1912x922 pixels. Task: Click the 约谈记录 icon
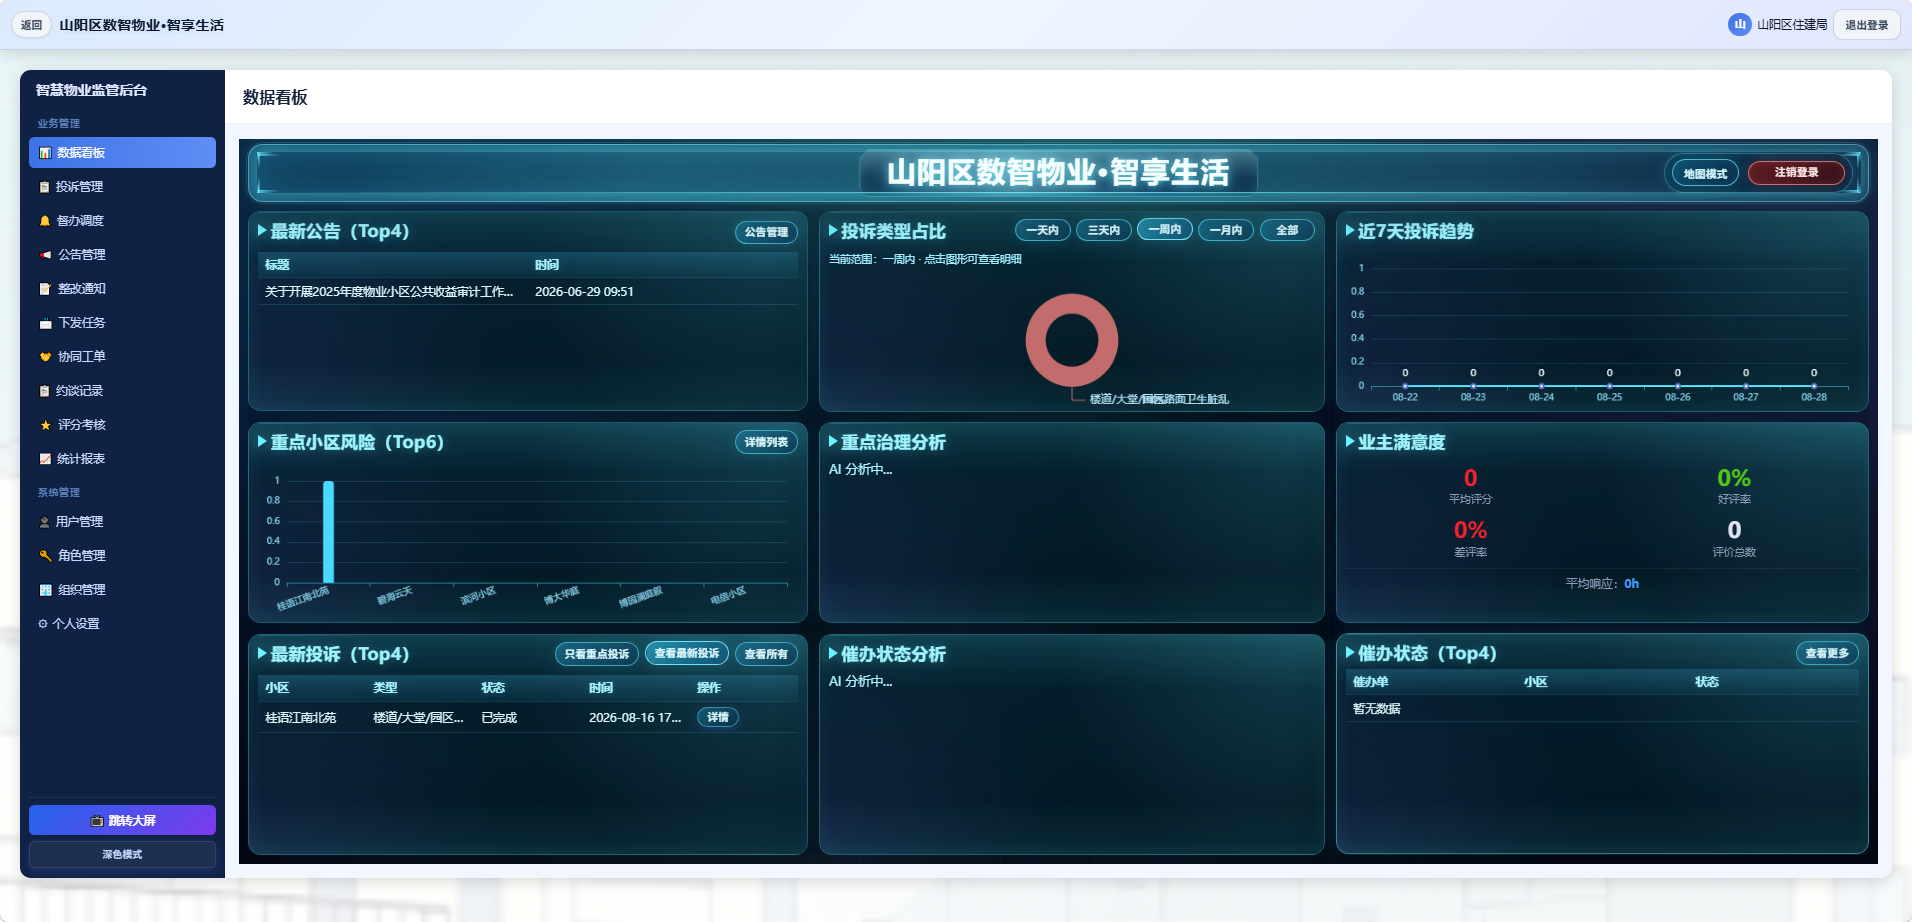44,391
